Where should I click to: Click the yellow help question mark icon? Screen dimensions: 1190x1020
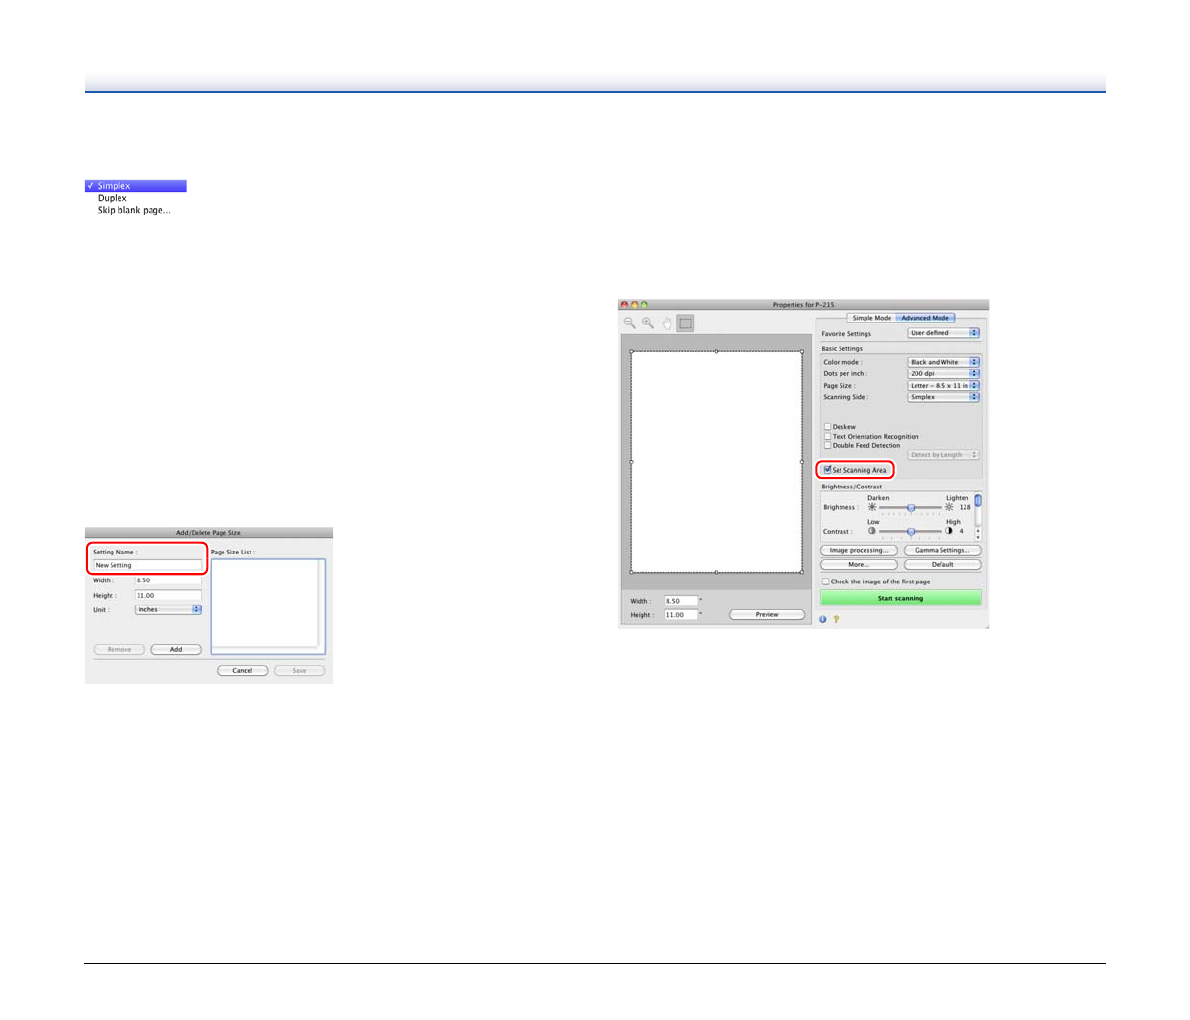836,619
